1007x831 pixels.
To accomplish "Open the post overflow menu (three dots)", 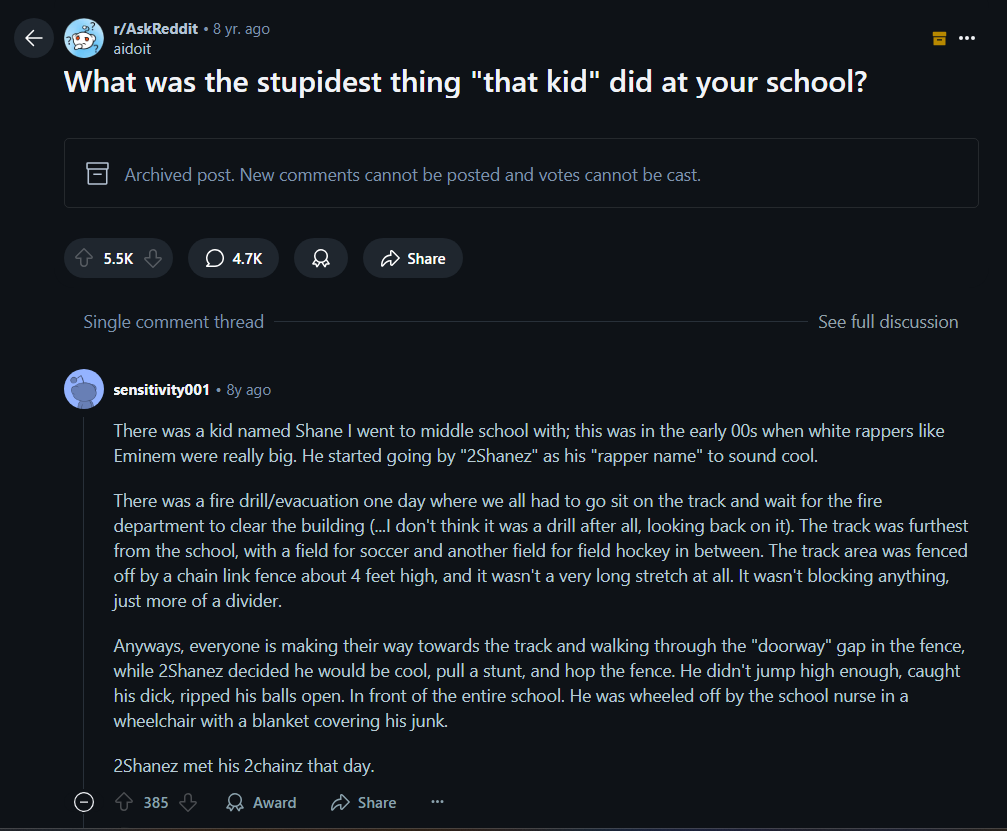I will (967, 39).
